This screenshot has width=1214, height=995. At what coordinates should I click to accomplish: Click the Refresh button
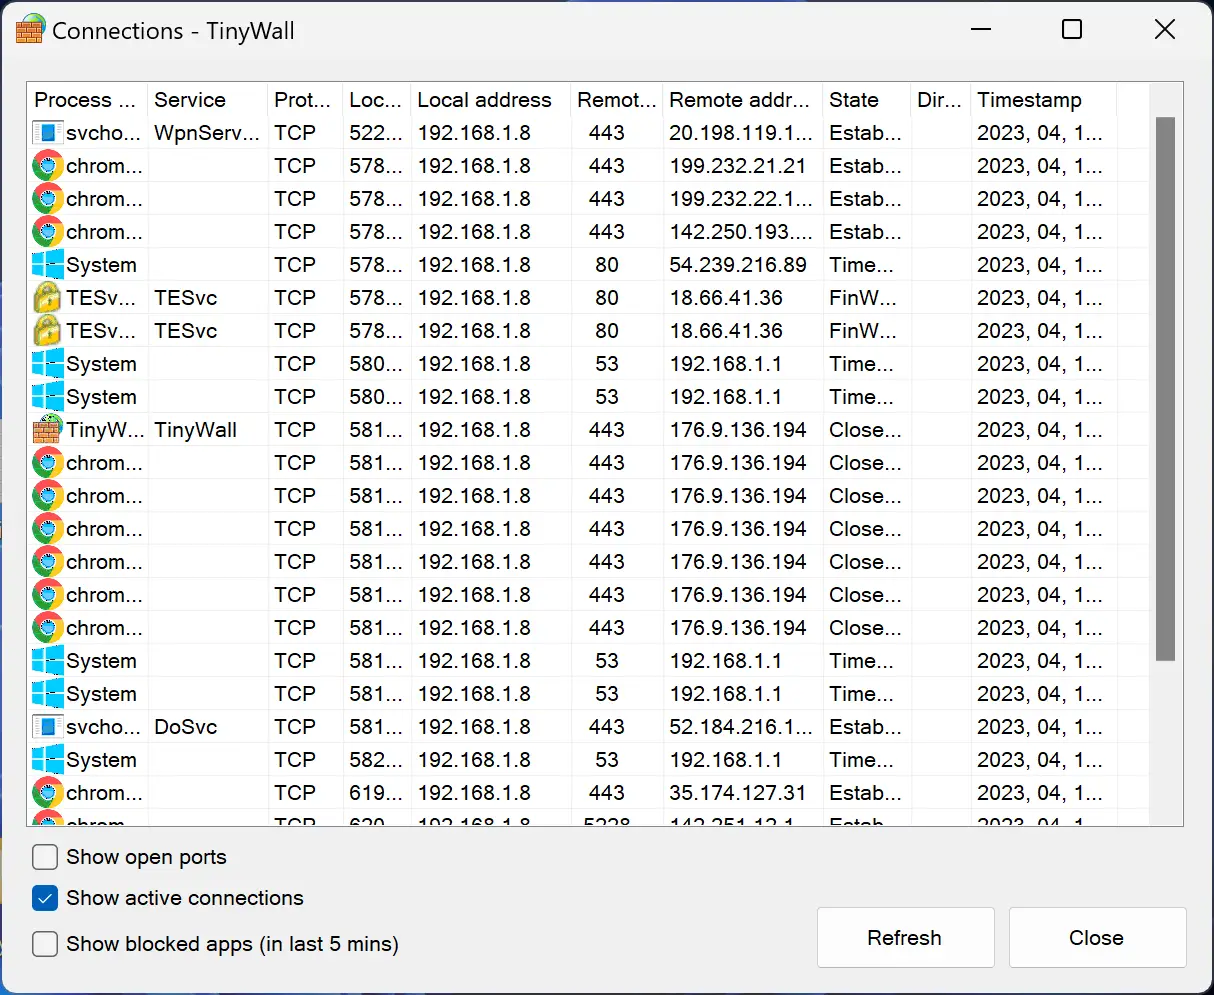[904, 937]
